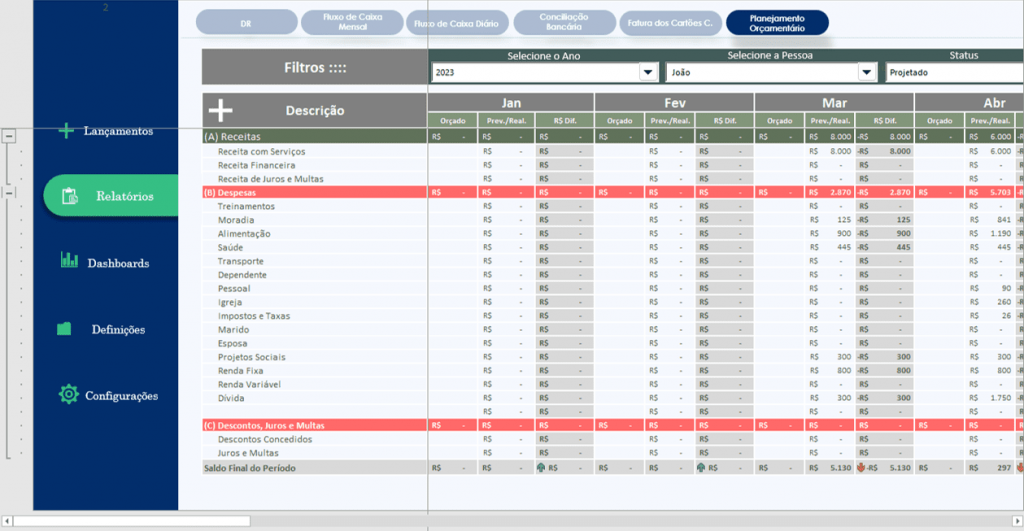Click the red arrow icon in Mar Saldo Final
The image size is (1024, 531).
pos(861,468)
